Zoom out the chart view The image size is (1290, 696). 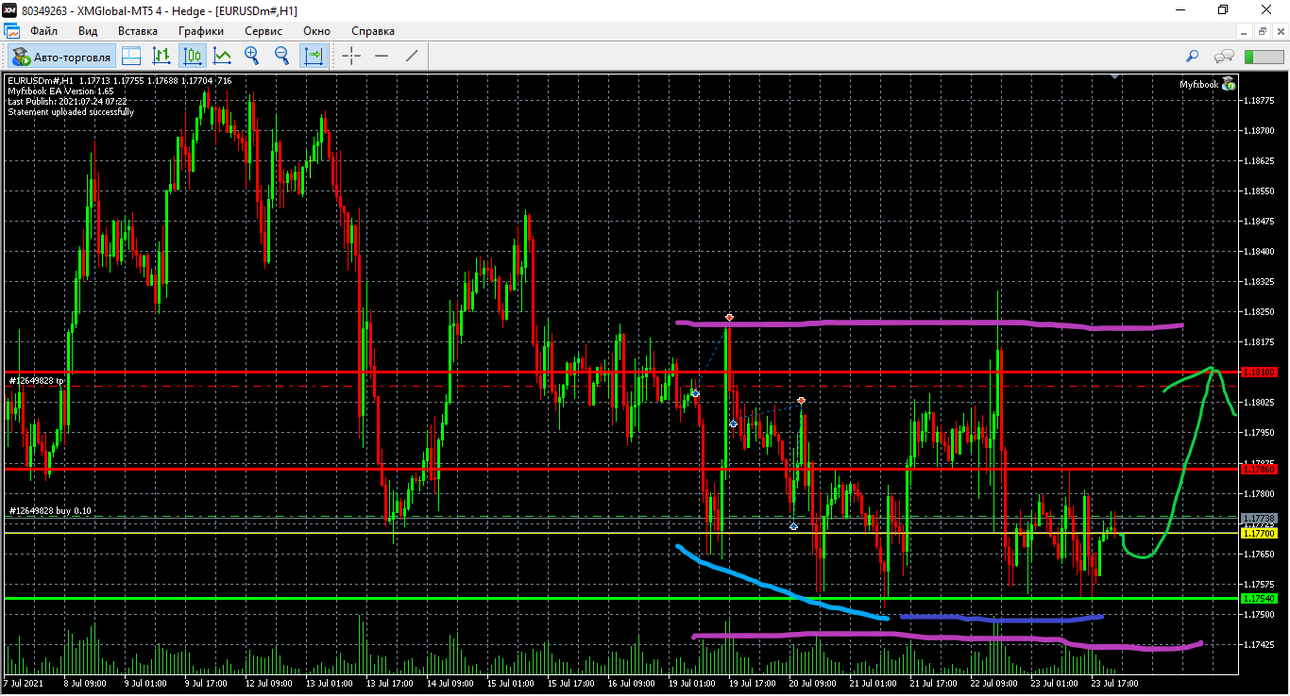coord(282,56)
